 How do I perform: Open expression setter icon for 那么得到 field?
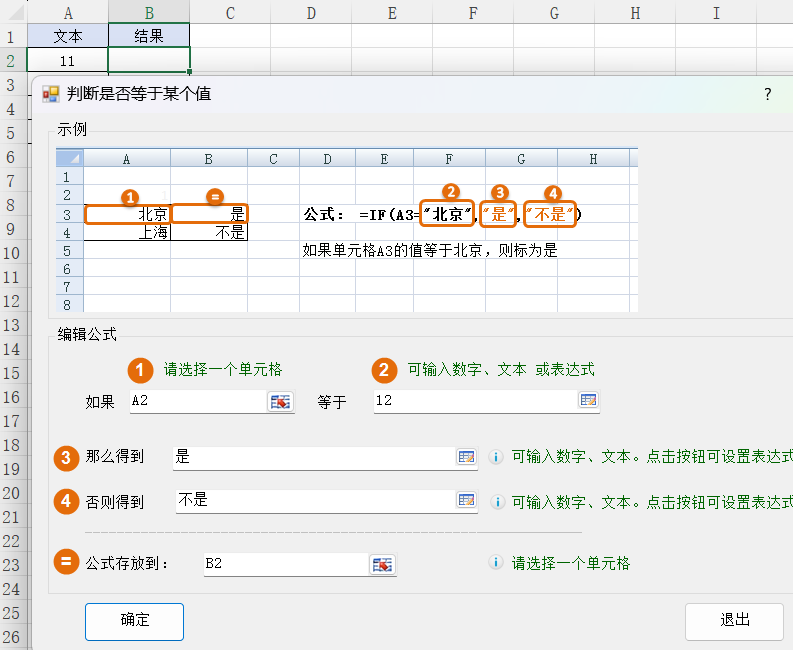pyautogui.click(x=466, y=457)
